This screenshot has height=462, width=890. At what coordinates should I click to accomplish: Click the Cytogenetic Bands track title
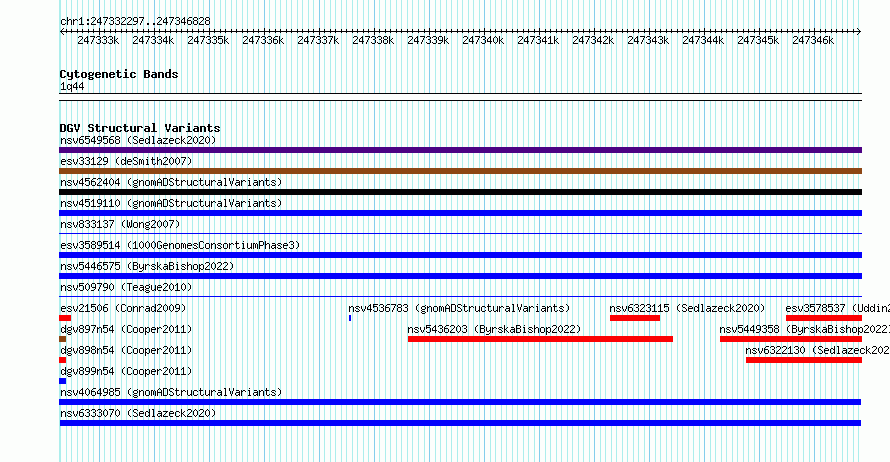pyautogui.click(x=119, y=74)
